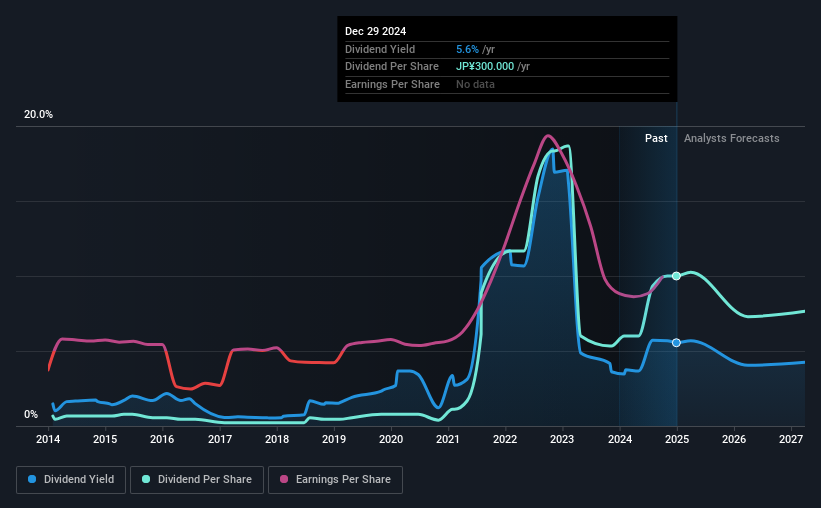Toggle the Dividend Yield legend button

71,480
